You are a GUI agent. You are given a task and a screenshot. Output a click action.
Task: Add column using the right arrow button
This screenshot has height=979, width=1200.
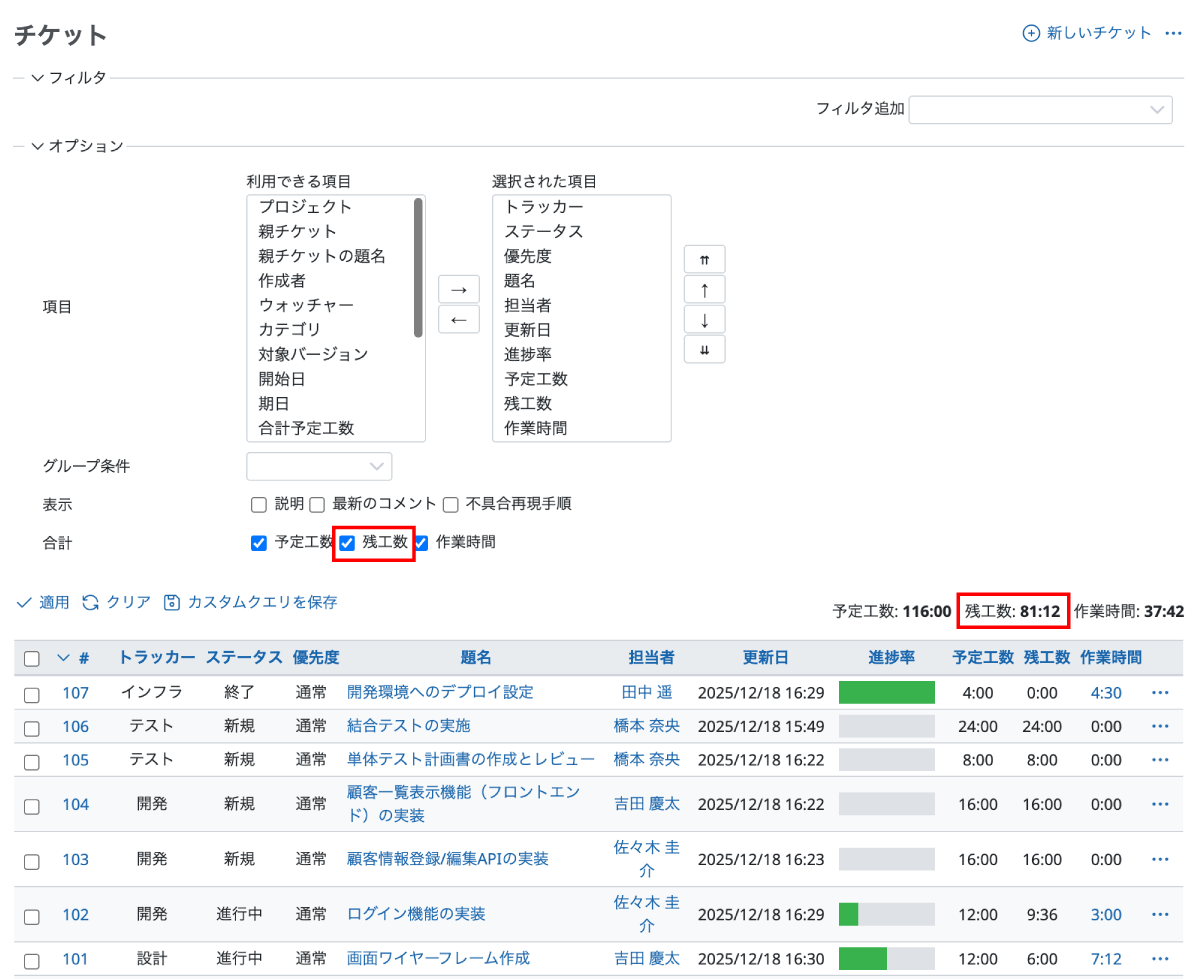pyautogui.click(x=459, y=289)
